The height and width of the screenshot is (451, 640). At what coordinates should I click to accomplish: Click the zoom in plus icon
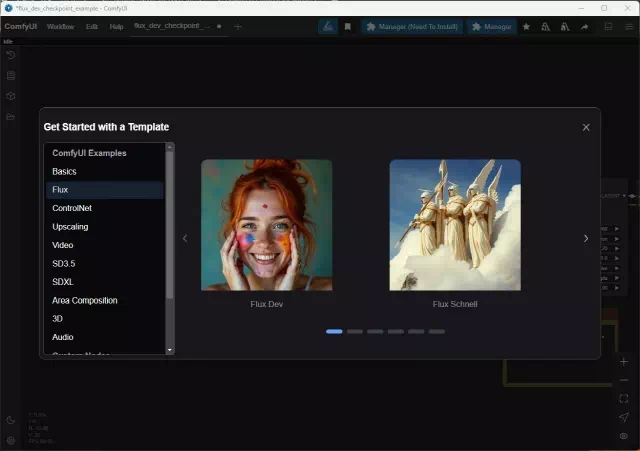624,361
